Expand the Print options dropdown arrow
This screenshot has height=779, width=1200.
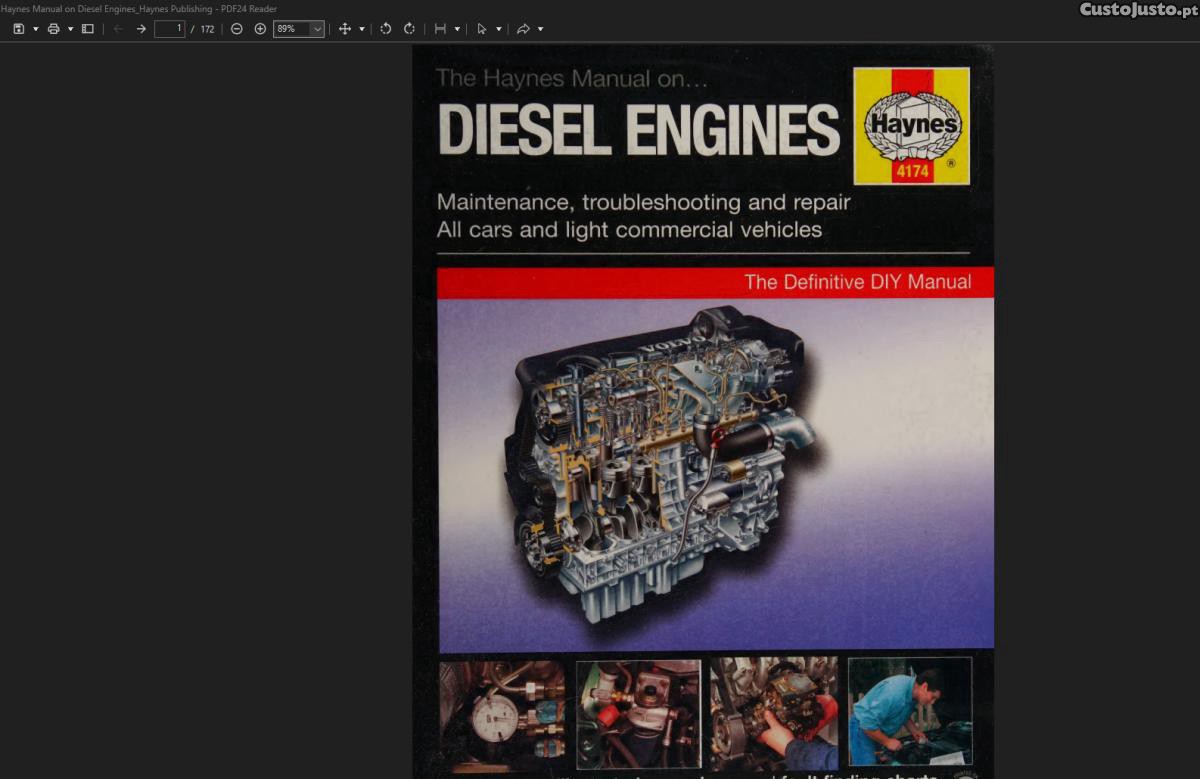[70, 29]
